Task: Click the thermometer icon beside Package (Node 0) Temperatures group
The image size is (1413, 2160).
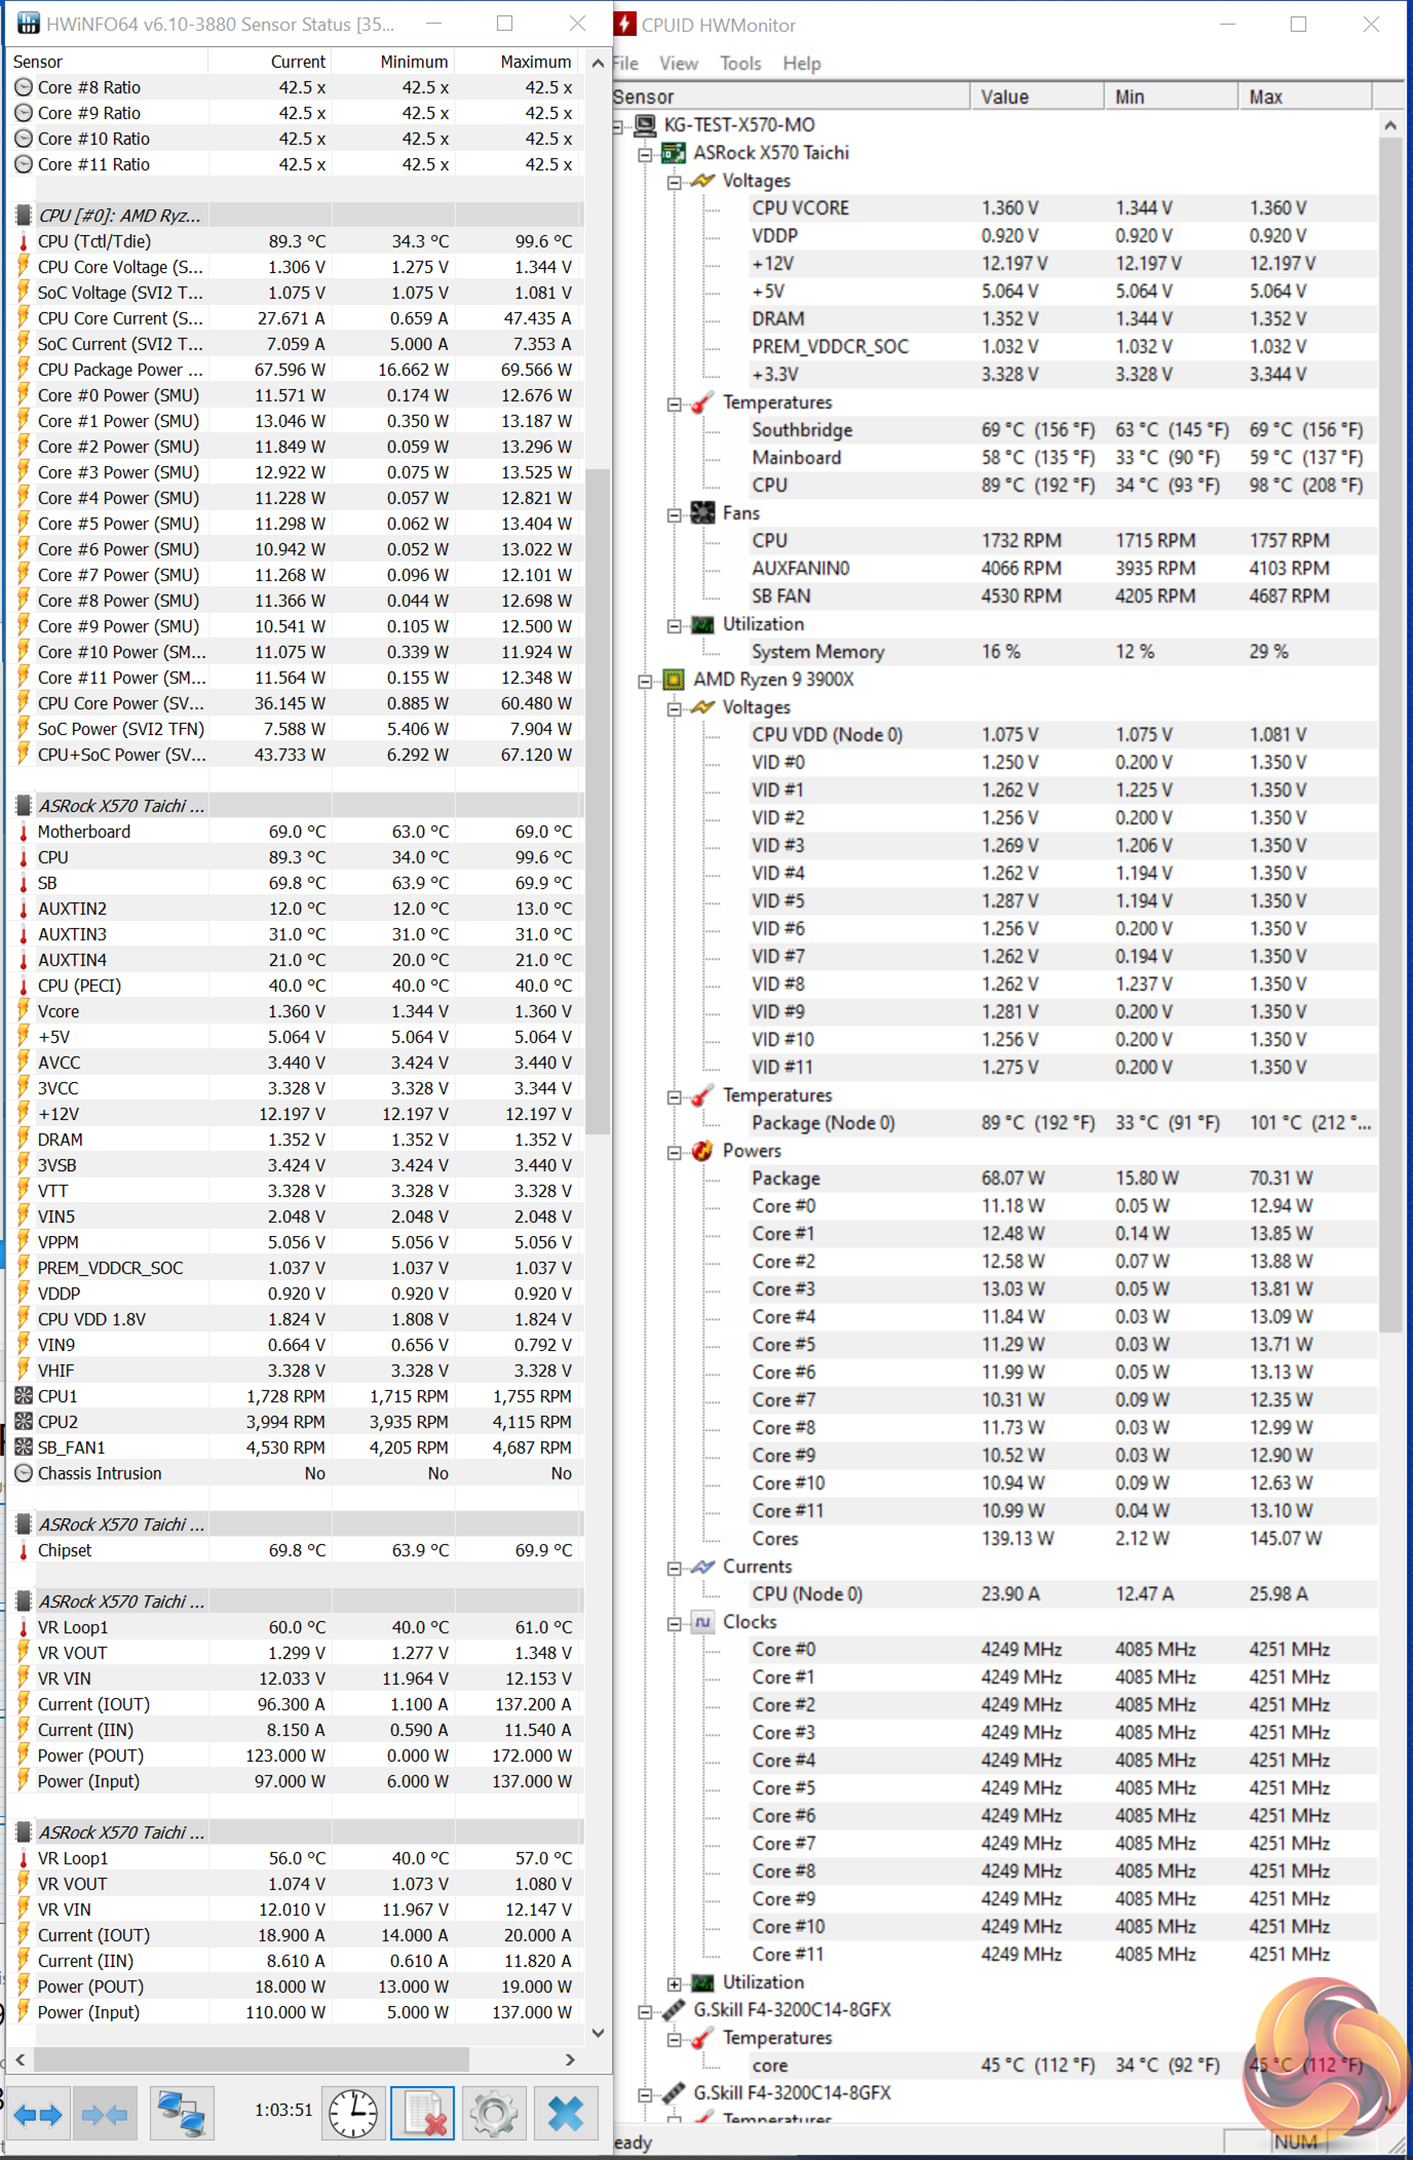Action: (x=703, y=1096)
